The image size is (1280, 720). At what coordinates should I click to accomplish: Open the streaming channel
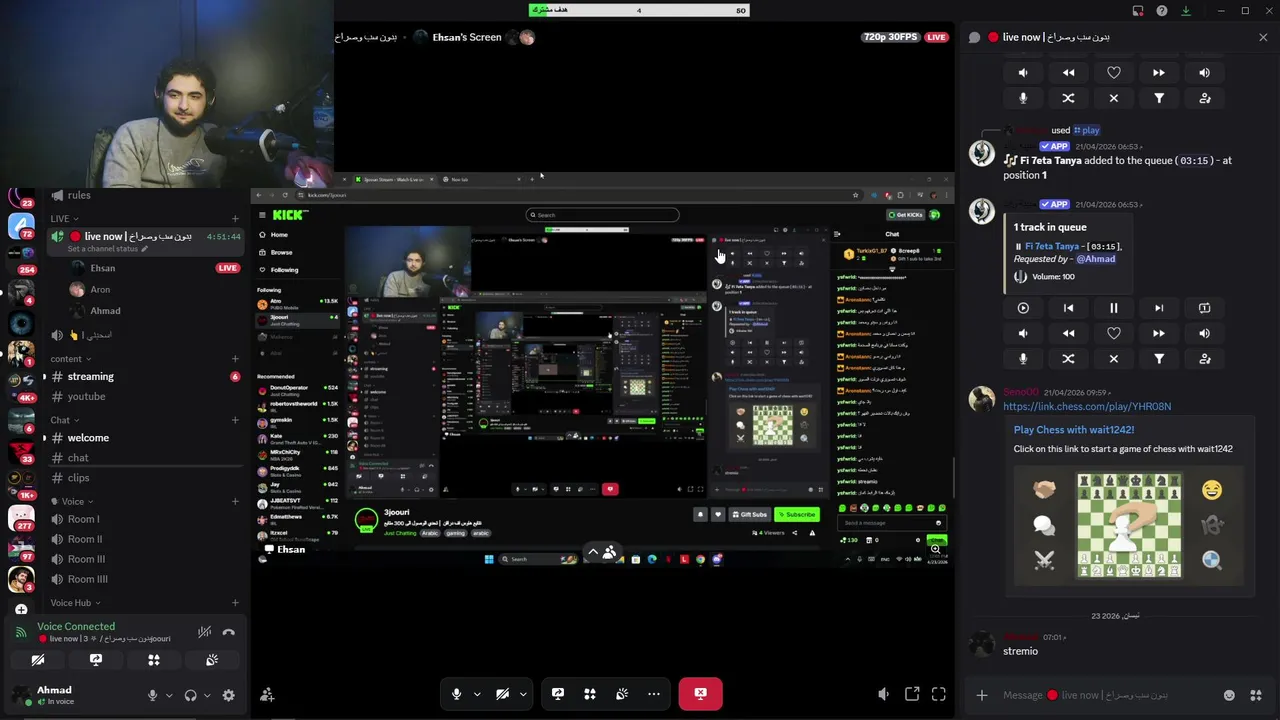pyautogui.click(x=144, y=377)
